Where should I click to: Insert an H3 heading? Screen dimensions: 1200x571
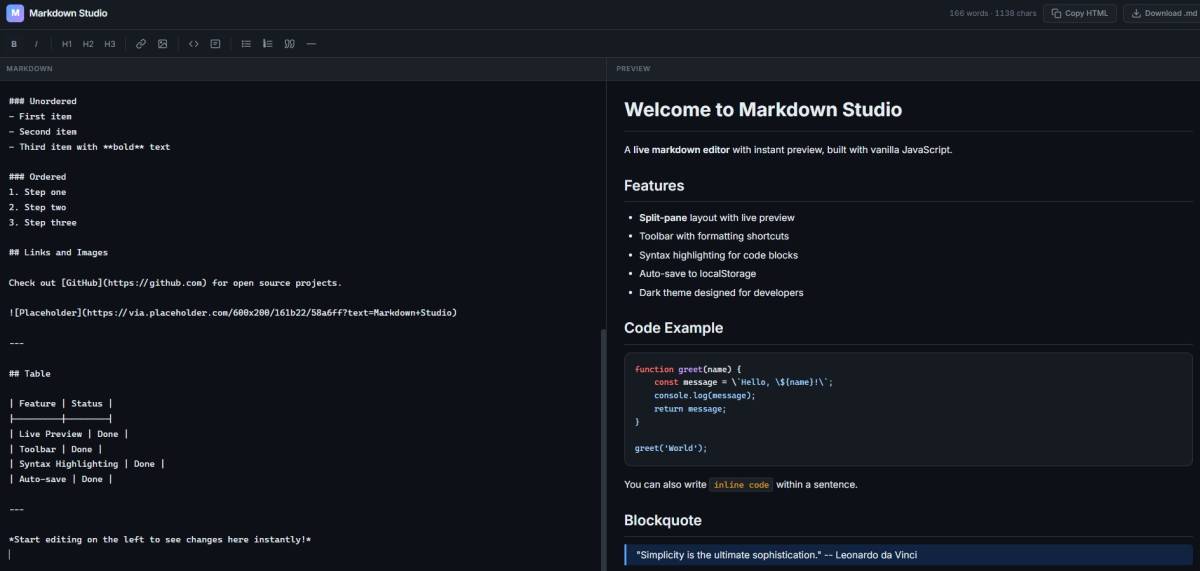(x=110, y=44)
